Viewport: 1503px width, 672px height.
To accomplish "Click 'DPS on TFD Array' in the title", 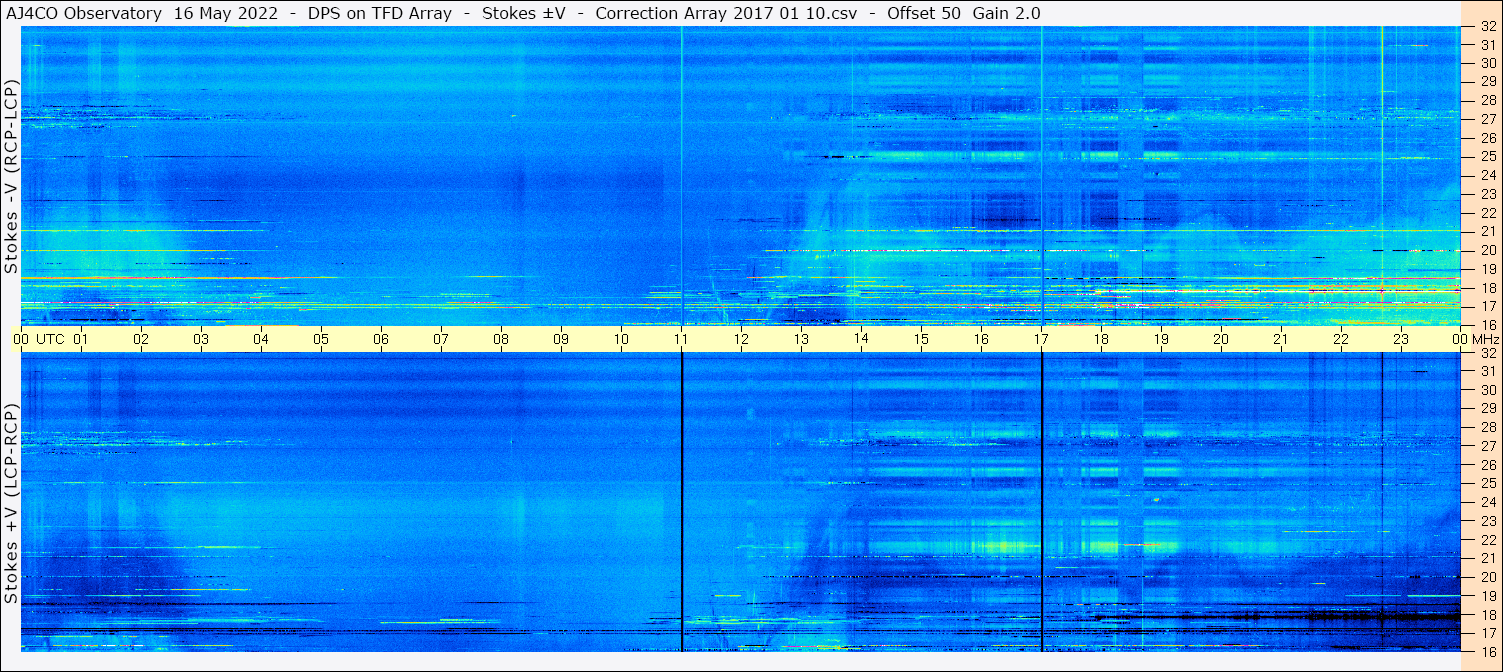I will tap(378, 13).
